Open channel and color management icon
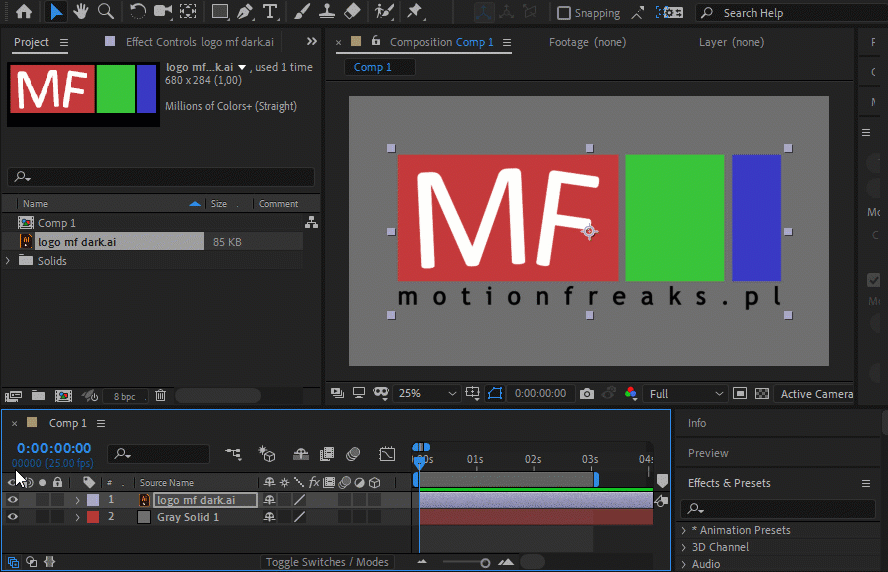 click(x=631, y=394)
